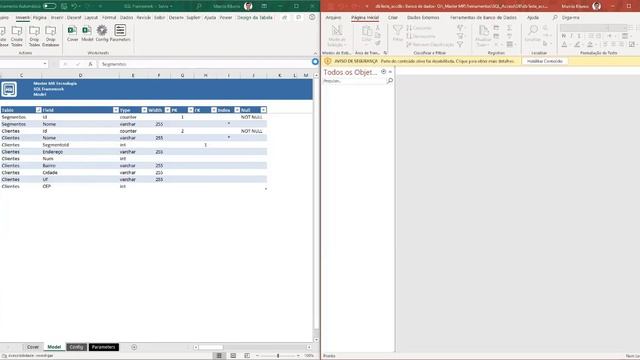Image resolution: width=640 pixels, height=360 pixels.
Task: Select the SegmentoId field cell
Action: tap(80, 145)
